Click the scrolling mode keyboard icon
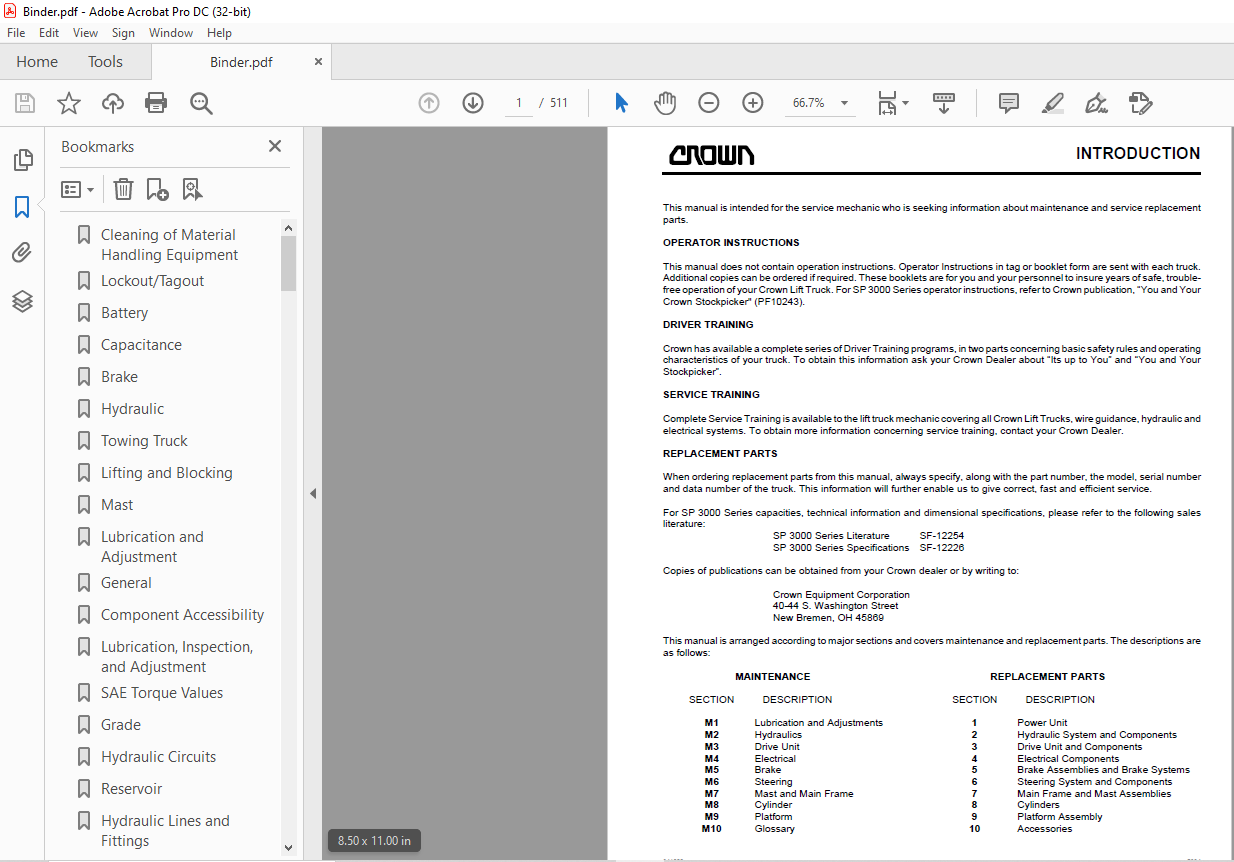This screenshot has height=862, width=1234. (x=944, y=103)
